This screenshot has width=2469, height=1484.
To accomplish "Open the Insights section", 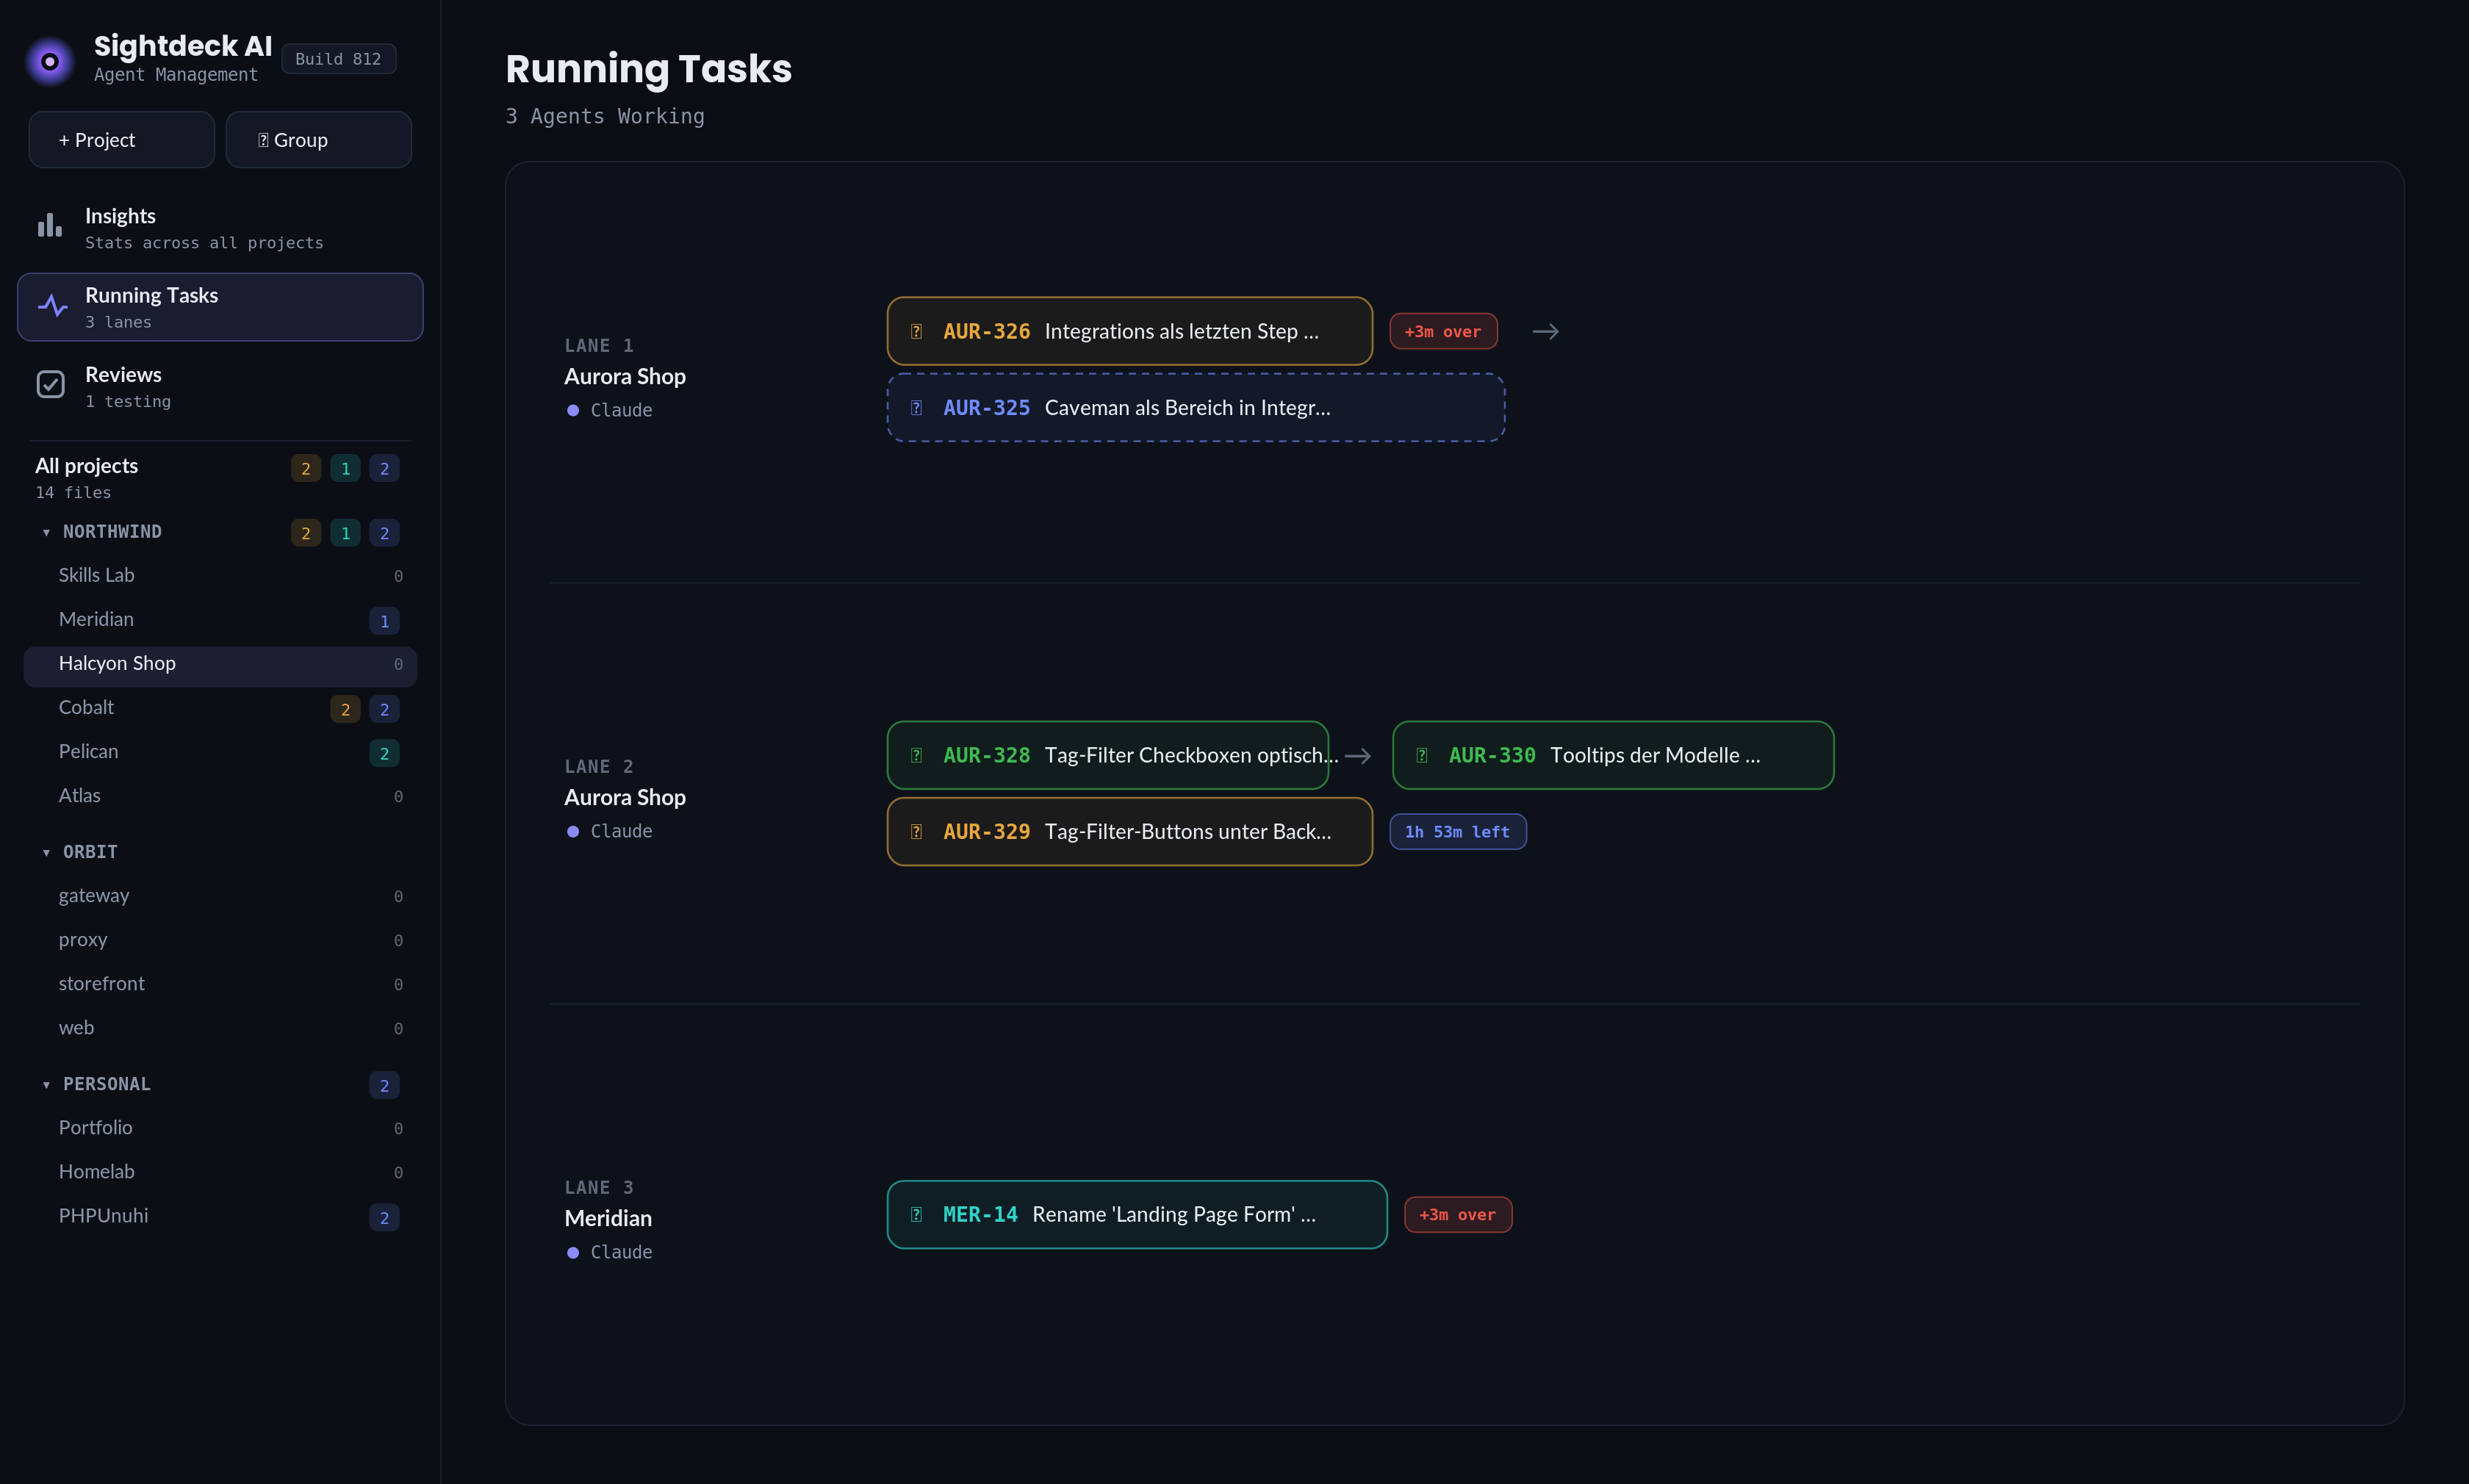I will 220,228.
